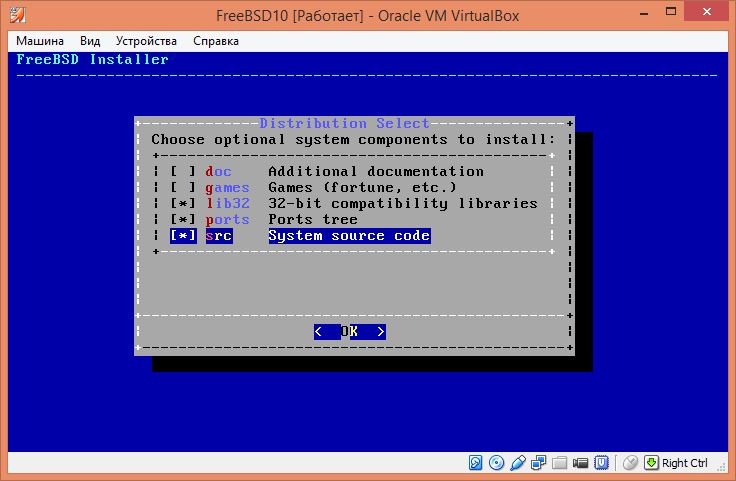Toggle the doc Additional documentation checkbox

click(182, 172)
